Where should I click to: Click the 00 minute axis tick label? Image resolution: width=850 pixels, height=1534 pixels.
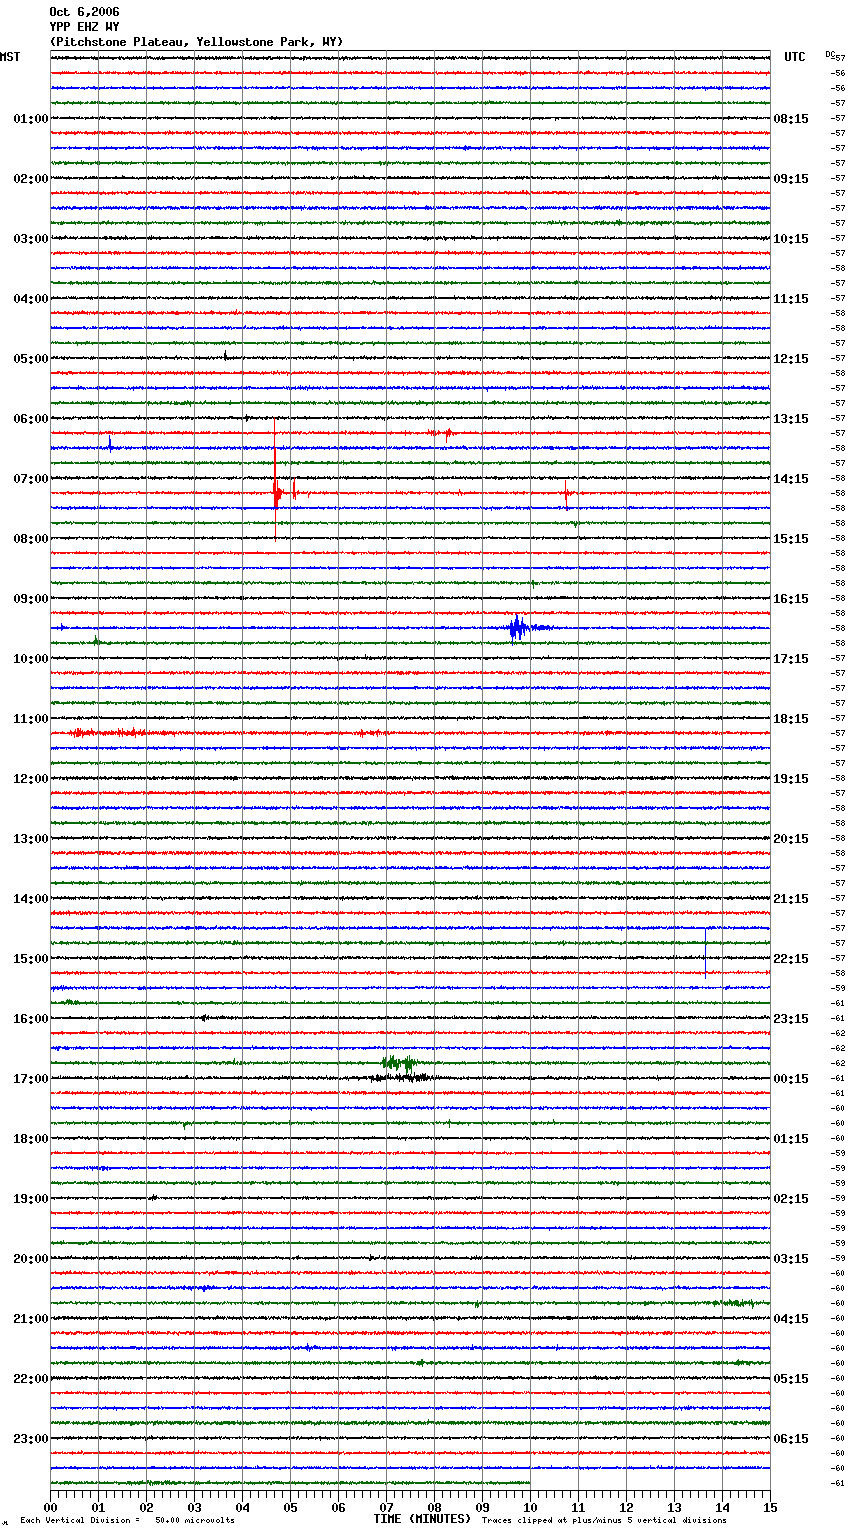50,1507
